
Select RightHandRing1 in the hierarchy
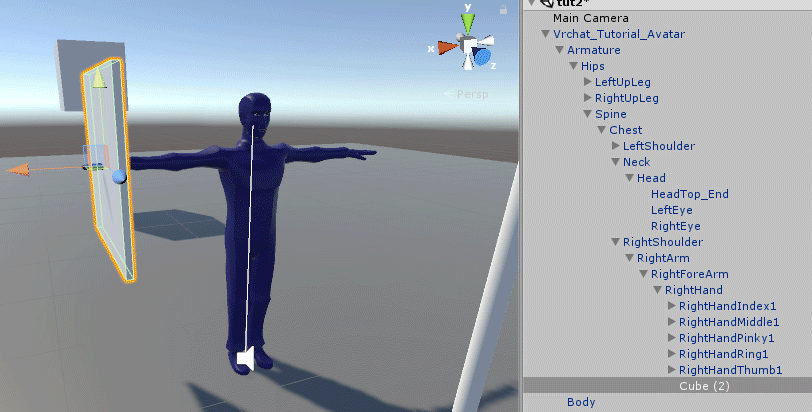(723, 354)
